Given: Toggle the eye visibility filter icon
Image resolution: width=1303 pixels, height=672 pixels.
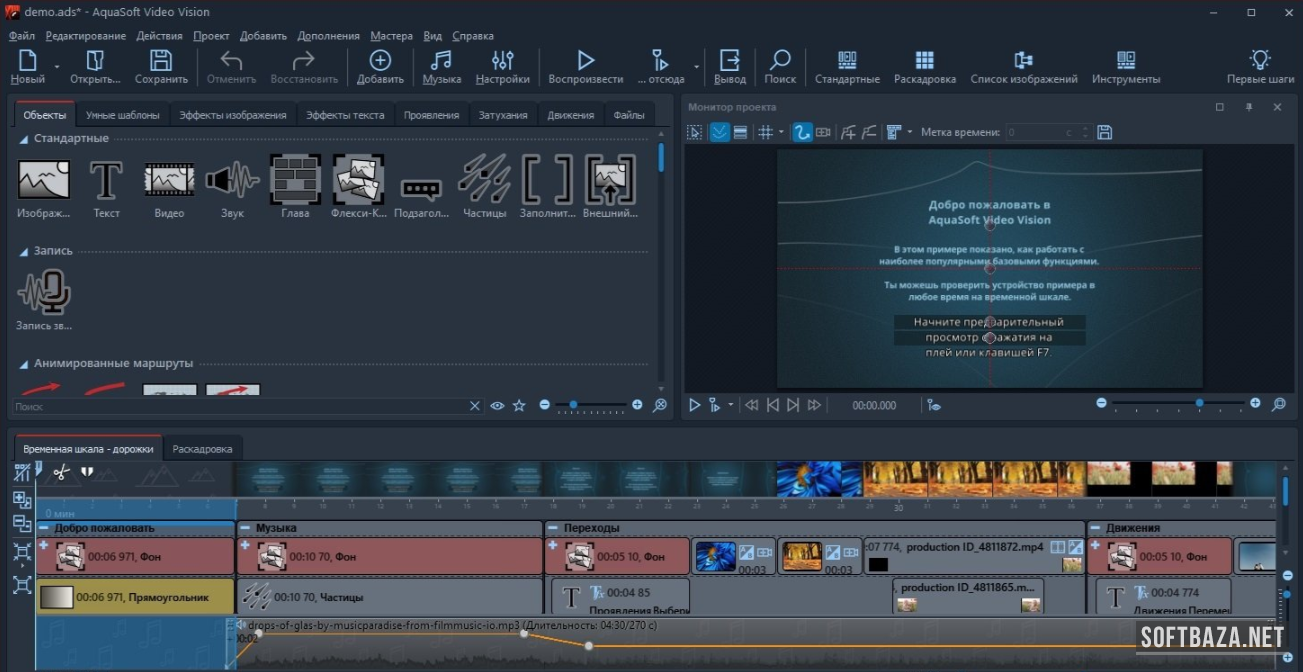Looking at the screenshot, I should pyautogui.click(x=497, y=406).
